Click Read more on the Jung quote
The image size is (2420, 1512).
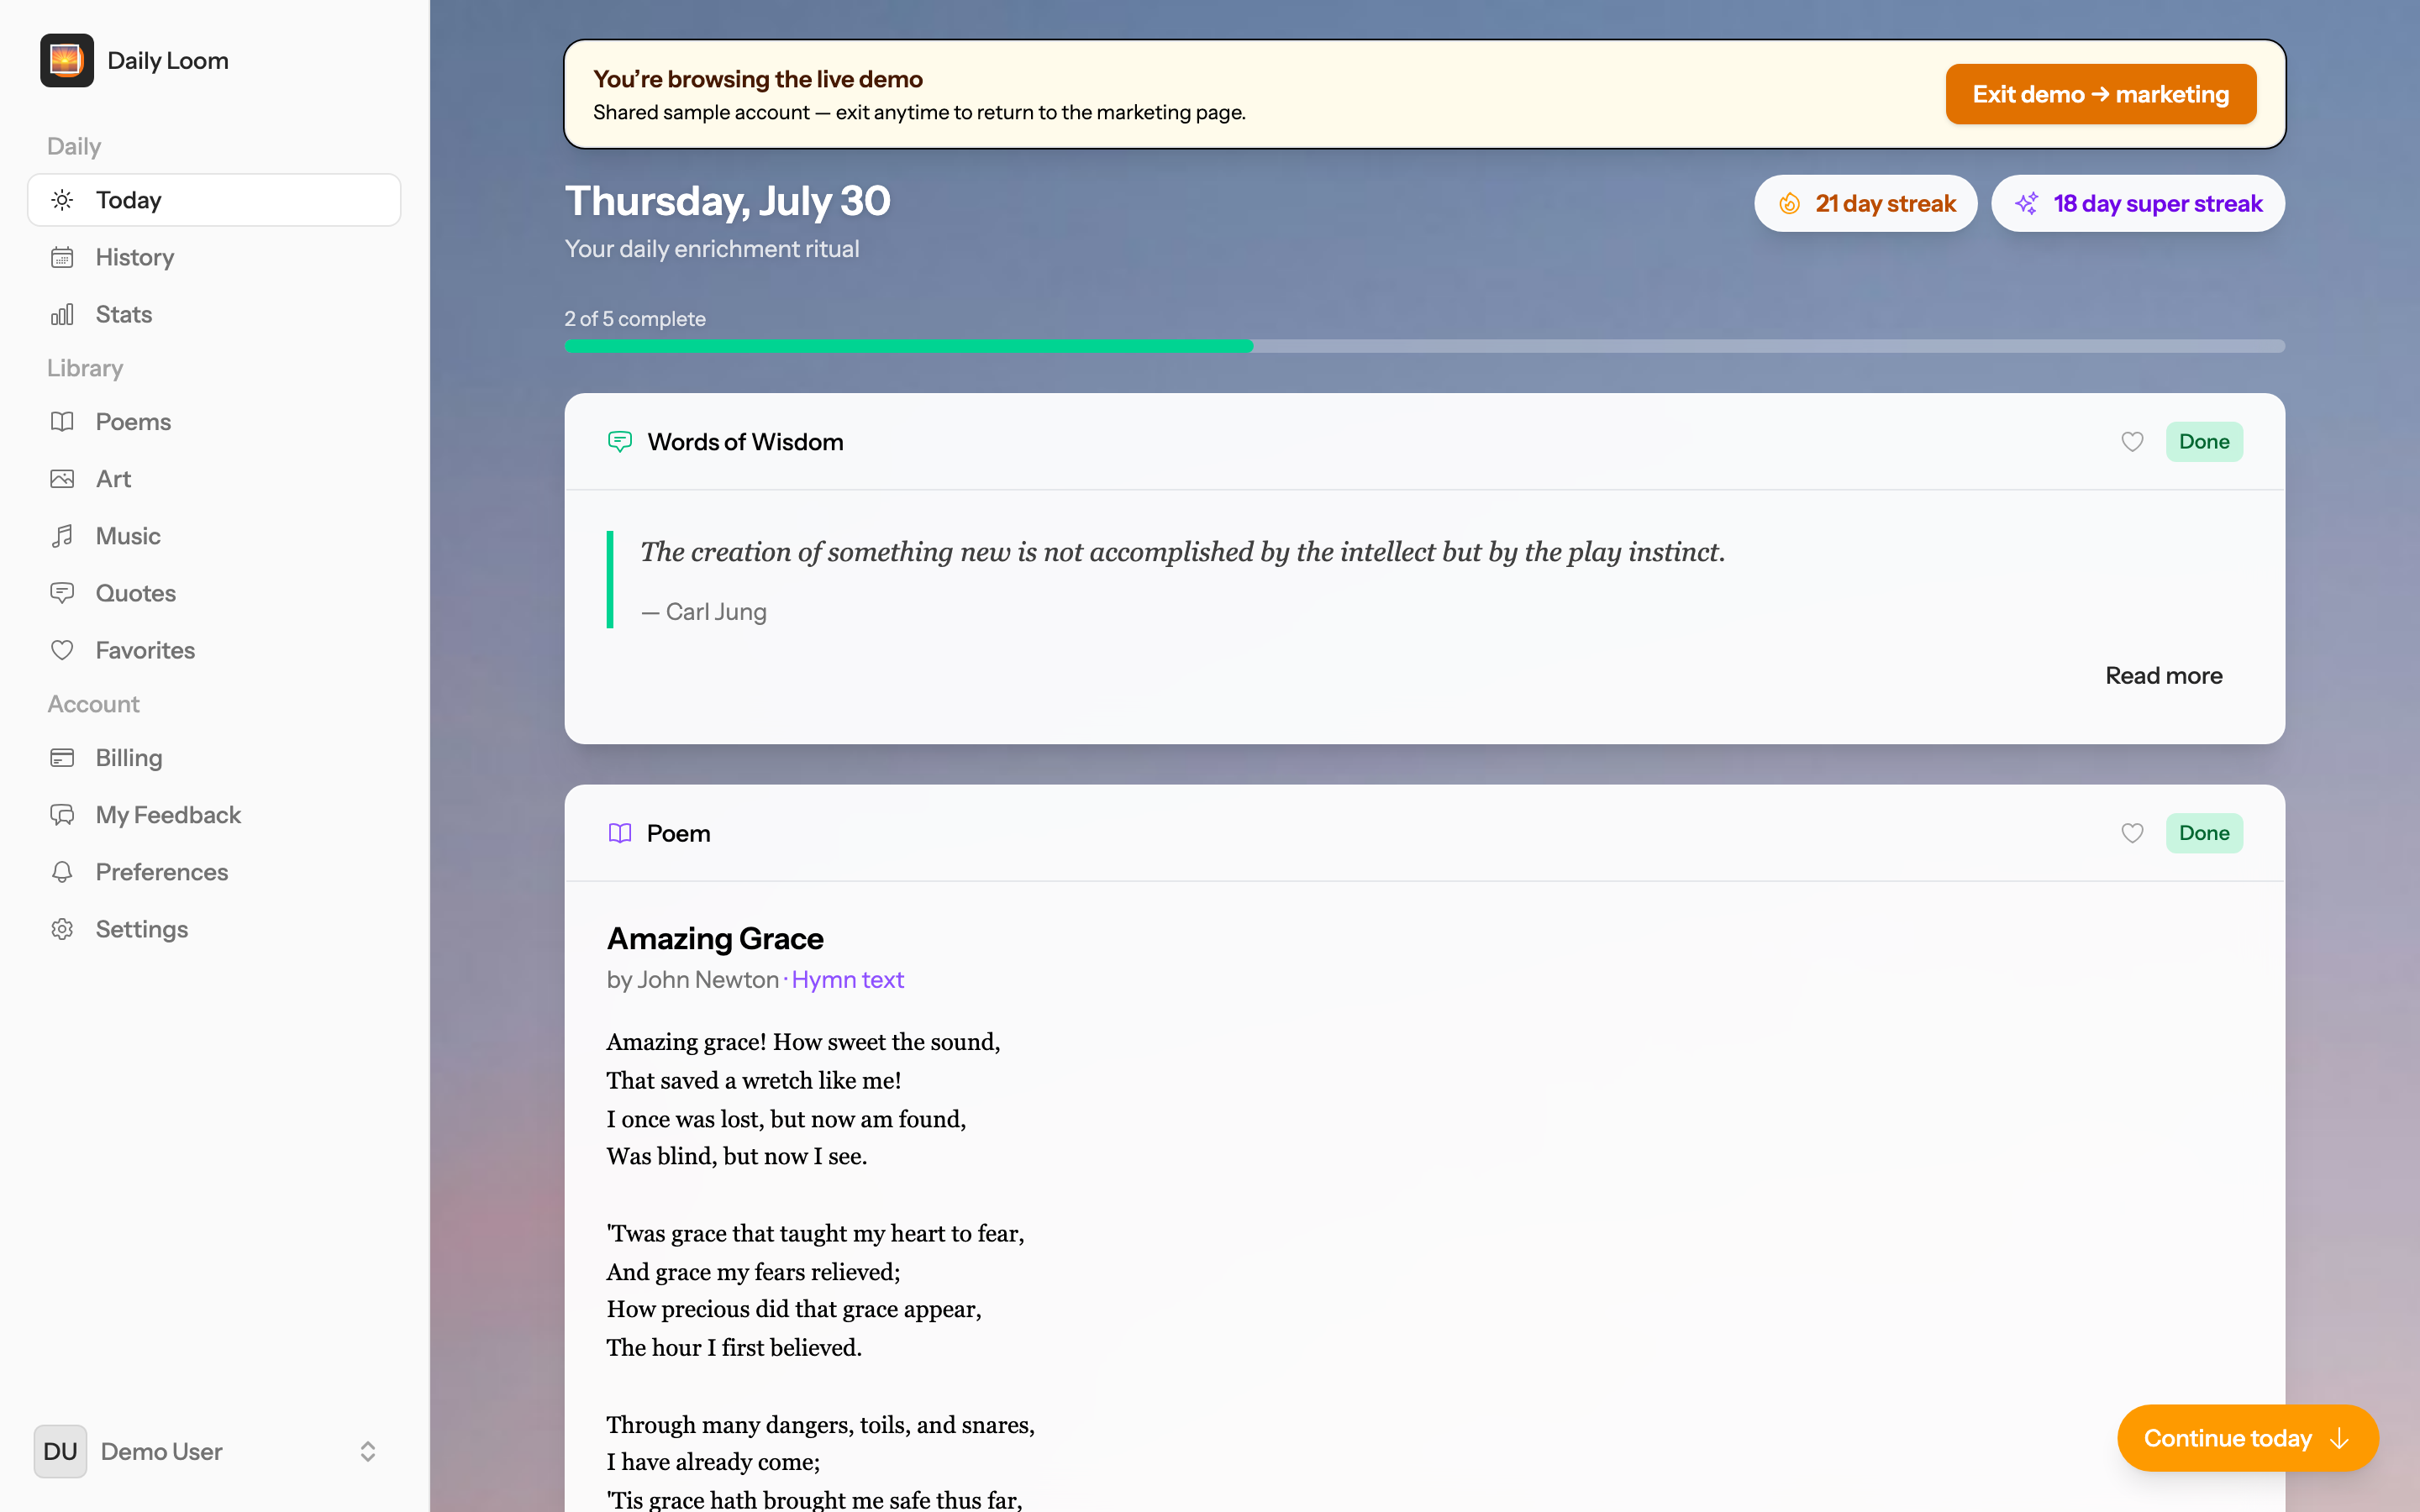pos(2164,676)
